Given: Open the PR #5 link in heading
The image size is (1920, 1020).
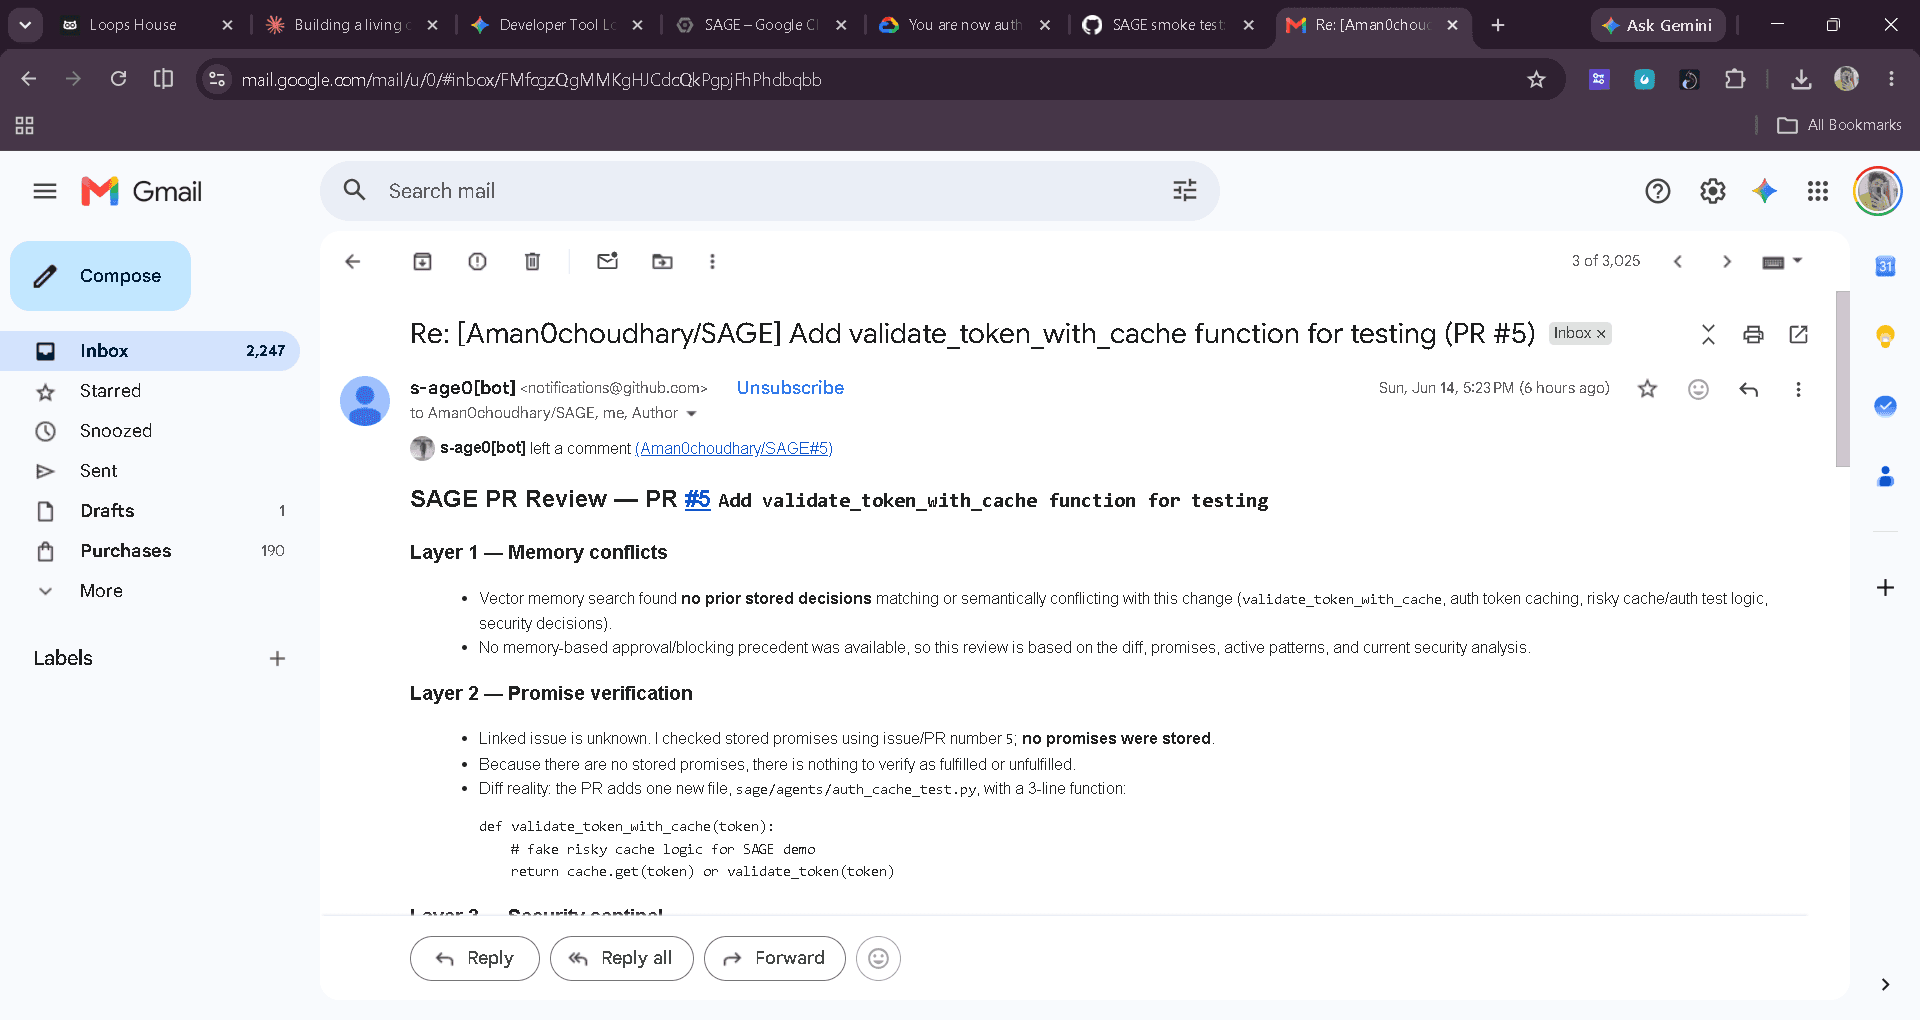Looking at the screenshot, I should click(697, 499).
